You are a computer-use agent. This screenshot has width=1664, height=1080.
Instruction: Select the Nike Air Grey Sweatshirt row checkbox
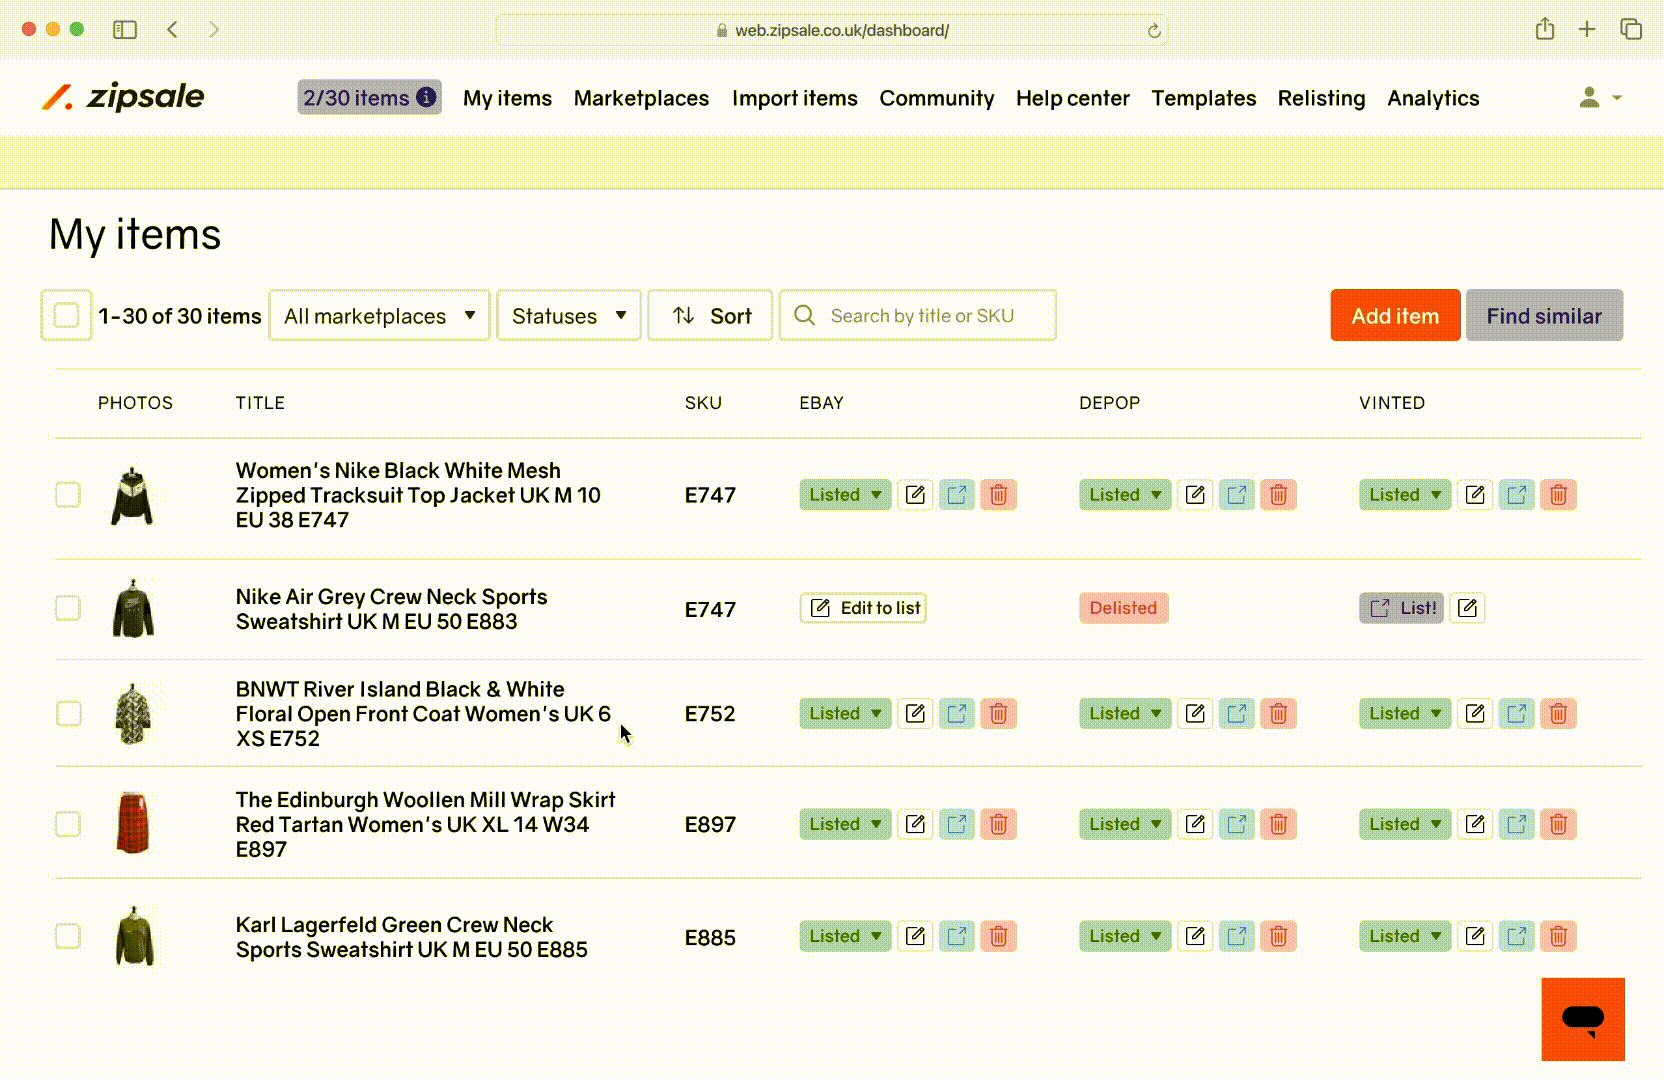[68, 609]
